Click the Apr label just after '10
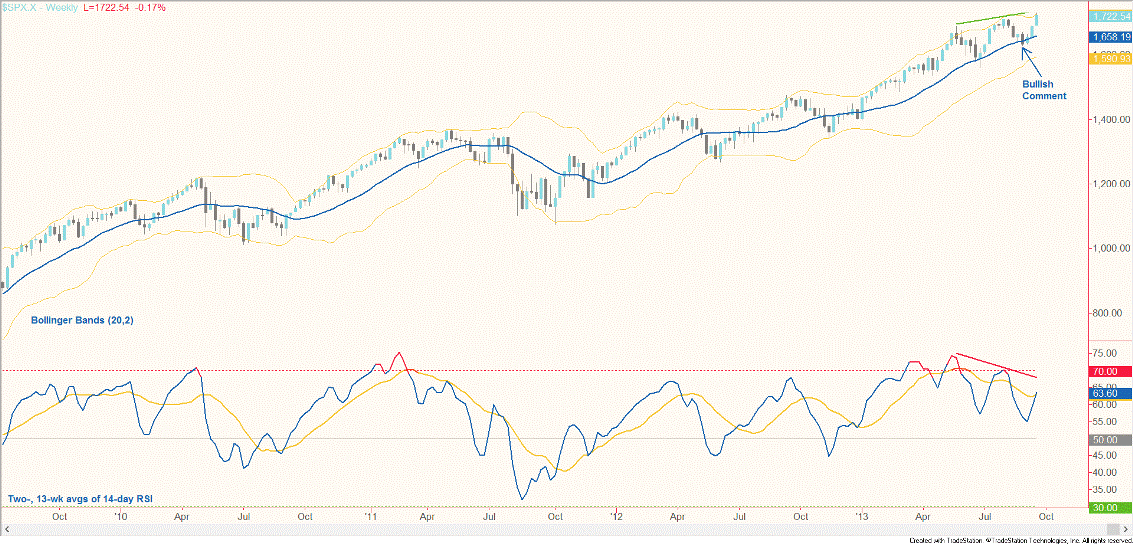 (x=182, y=517)
